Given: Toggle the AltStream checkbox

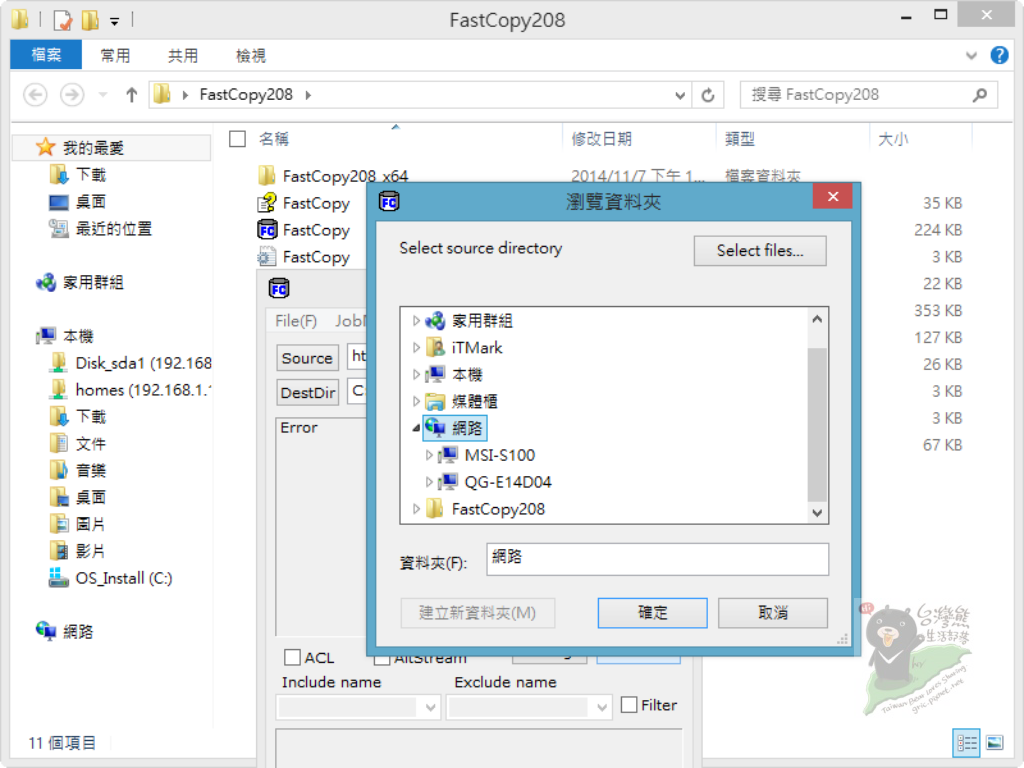Looking at the screenshot, I should (382, 659).
